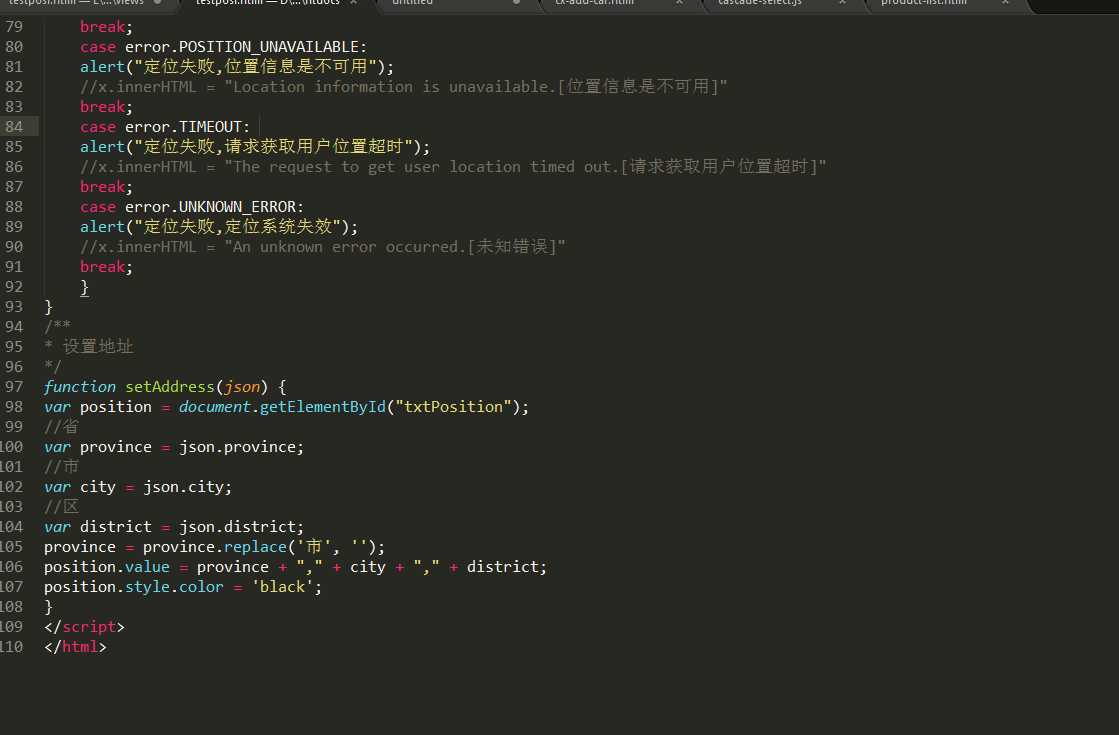This screenshot has height=735, width=1119.
Task: Click line number 93 in the gutter
Action: (14, 307)
